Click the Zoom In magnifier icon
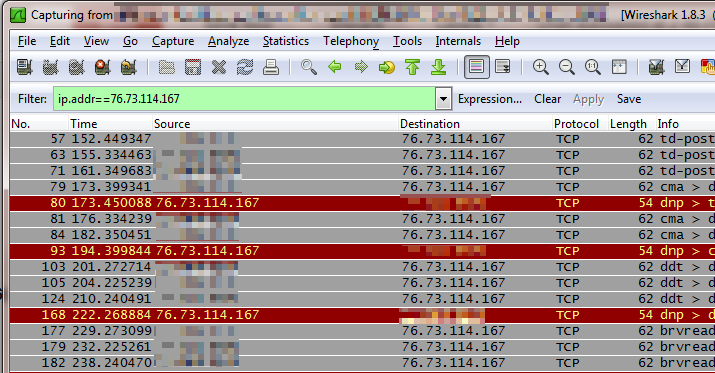 (x=540, y=67)
